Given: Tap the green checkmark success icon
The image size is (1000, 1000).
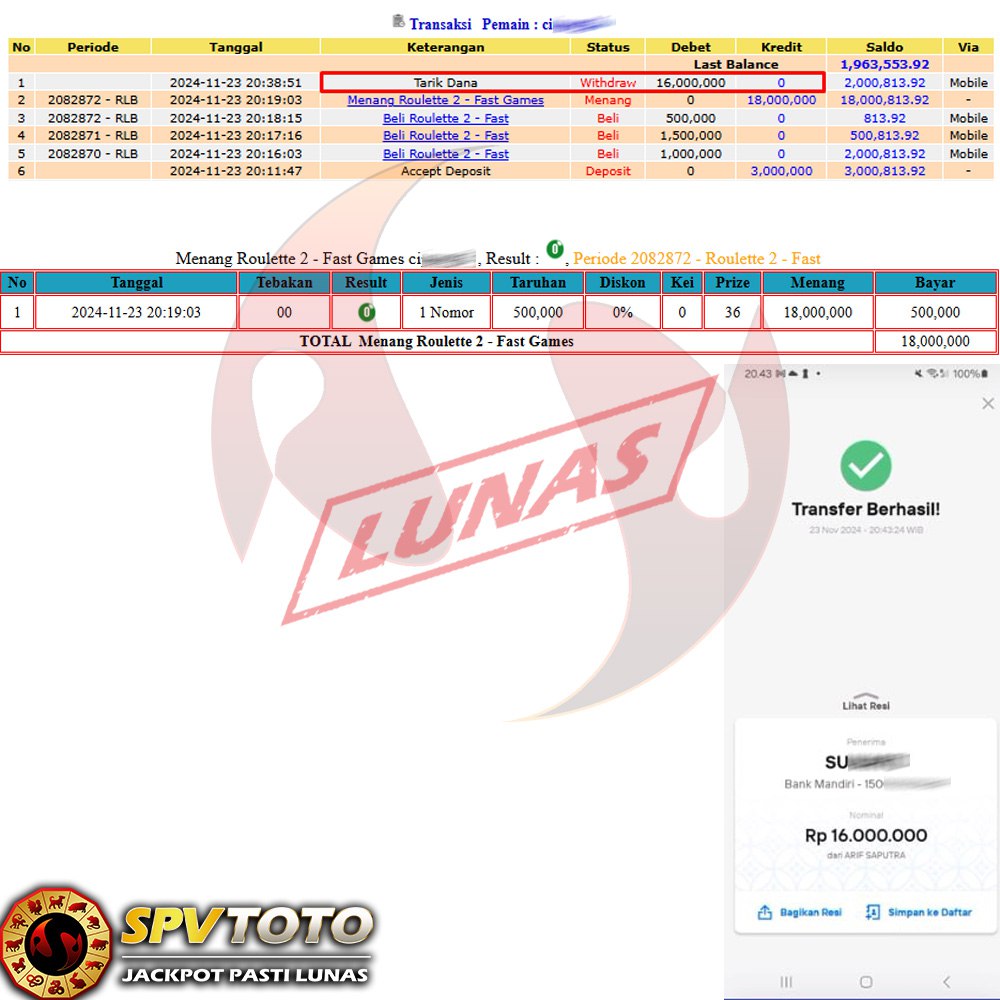Looking at the screenshot, I should [x=865, y=464].
